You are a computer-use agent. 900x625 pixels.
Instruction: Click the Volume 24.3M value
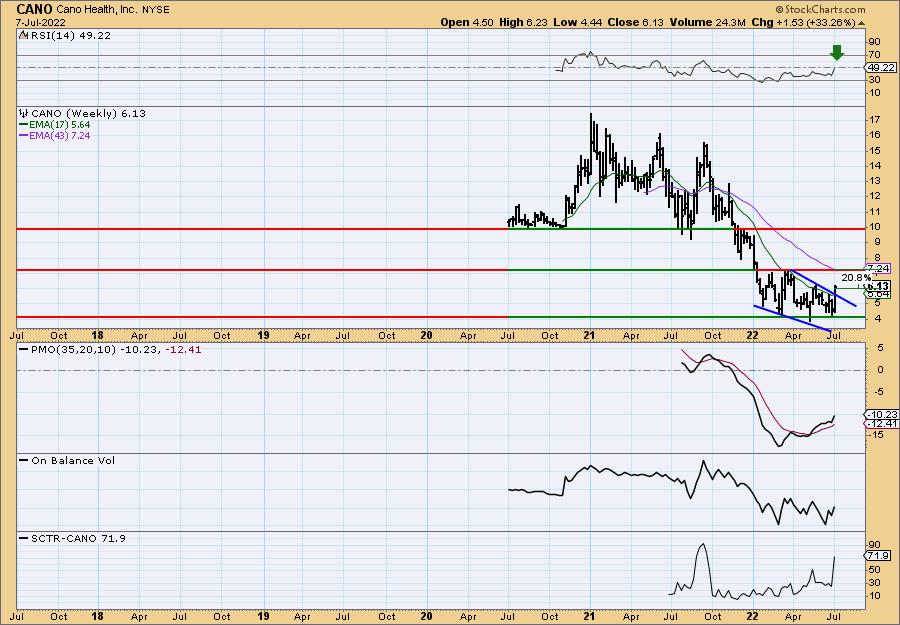click(707, 22)
